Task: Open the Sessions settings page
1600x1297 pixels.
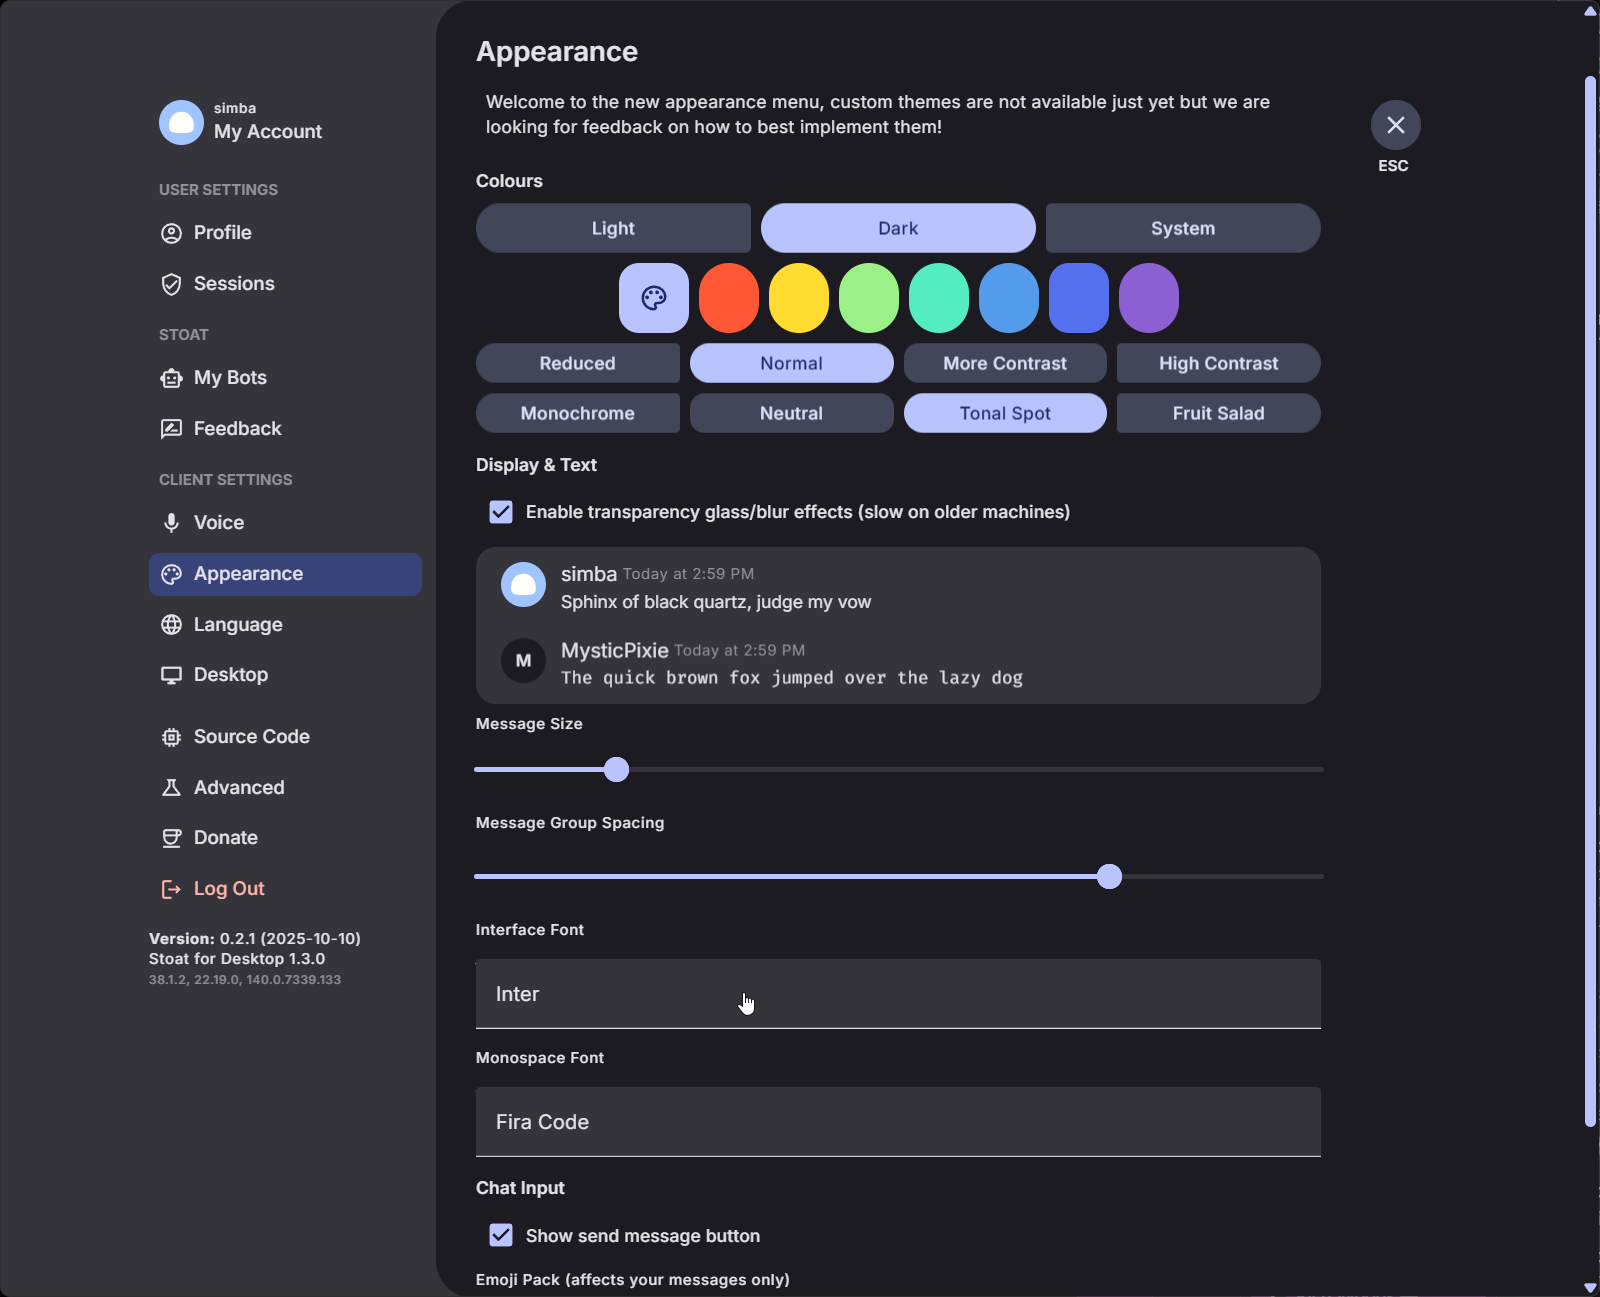Action: click(x=285, y=284)
